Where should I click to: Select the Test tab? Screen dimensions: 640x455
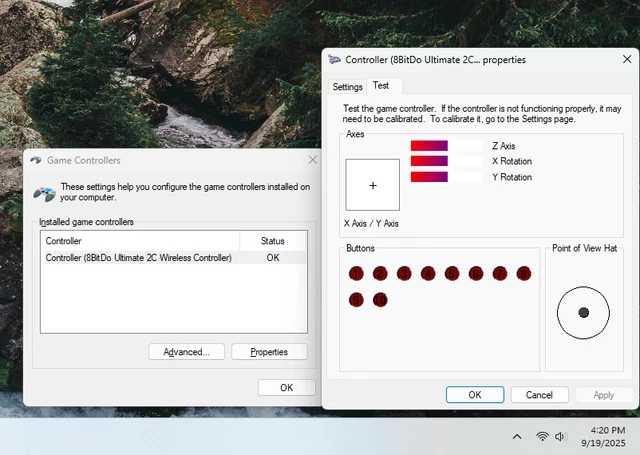pyautogui.click(x=381, y=86)
